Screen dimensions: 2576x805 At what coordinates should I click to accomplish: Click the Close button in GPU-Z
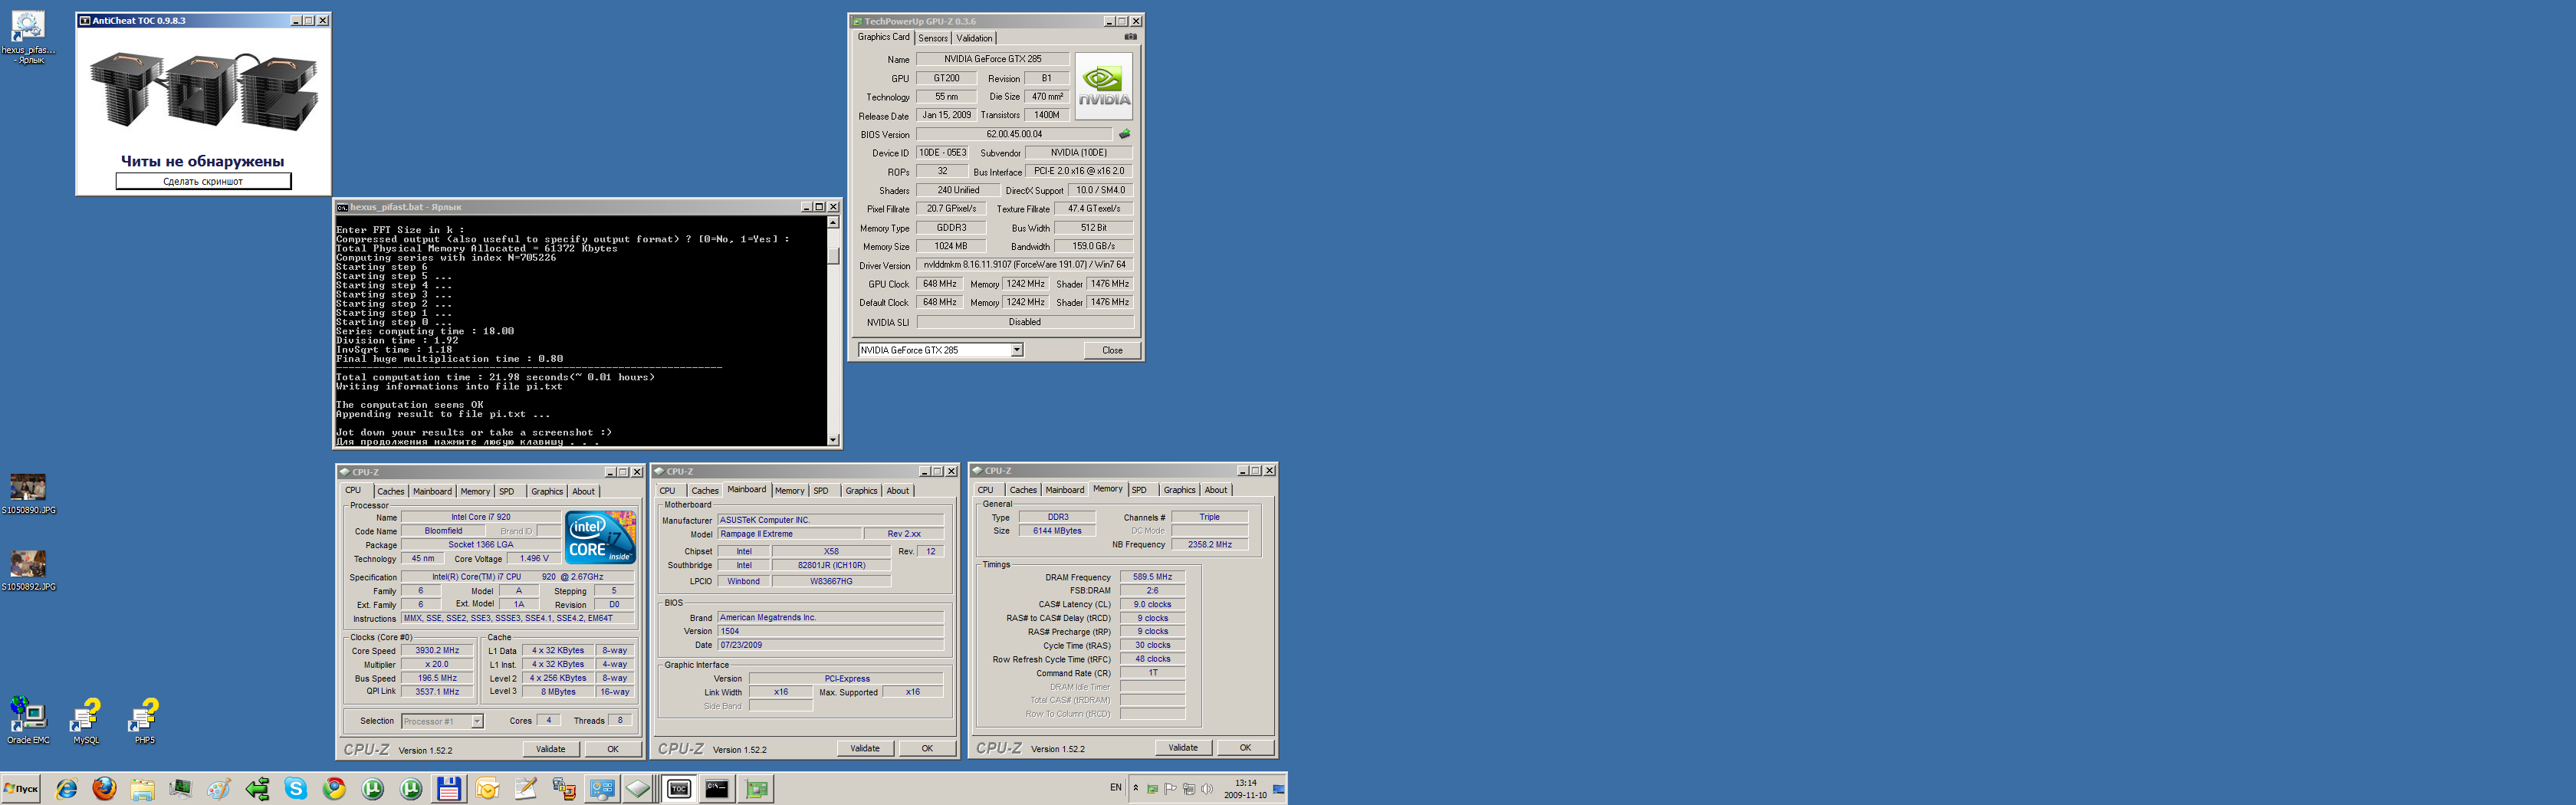click(x=1112, y=350)
